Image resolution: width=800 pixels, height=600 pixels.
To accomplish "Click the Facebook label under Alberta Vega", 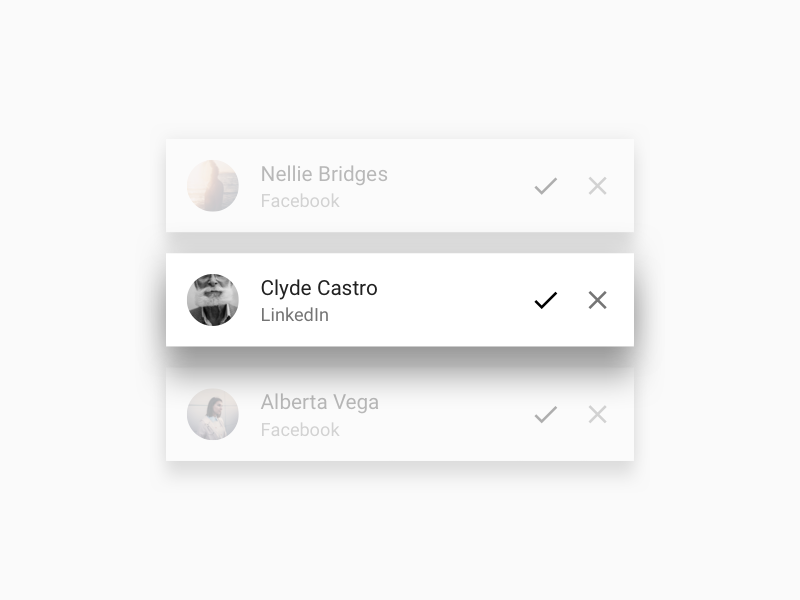I will [300, 430].
